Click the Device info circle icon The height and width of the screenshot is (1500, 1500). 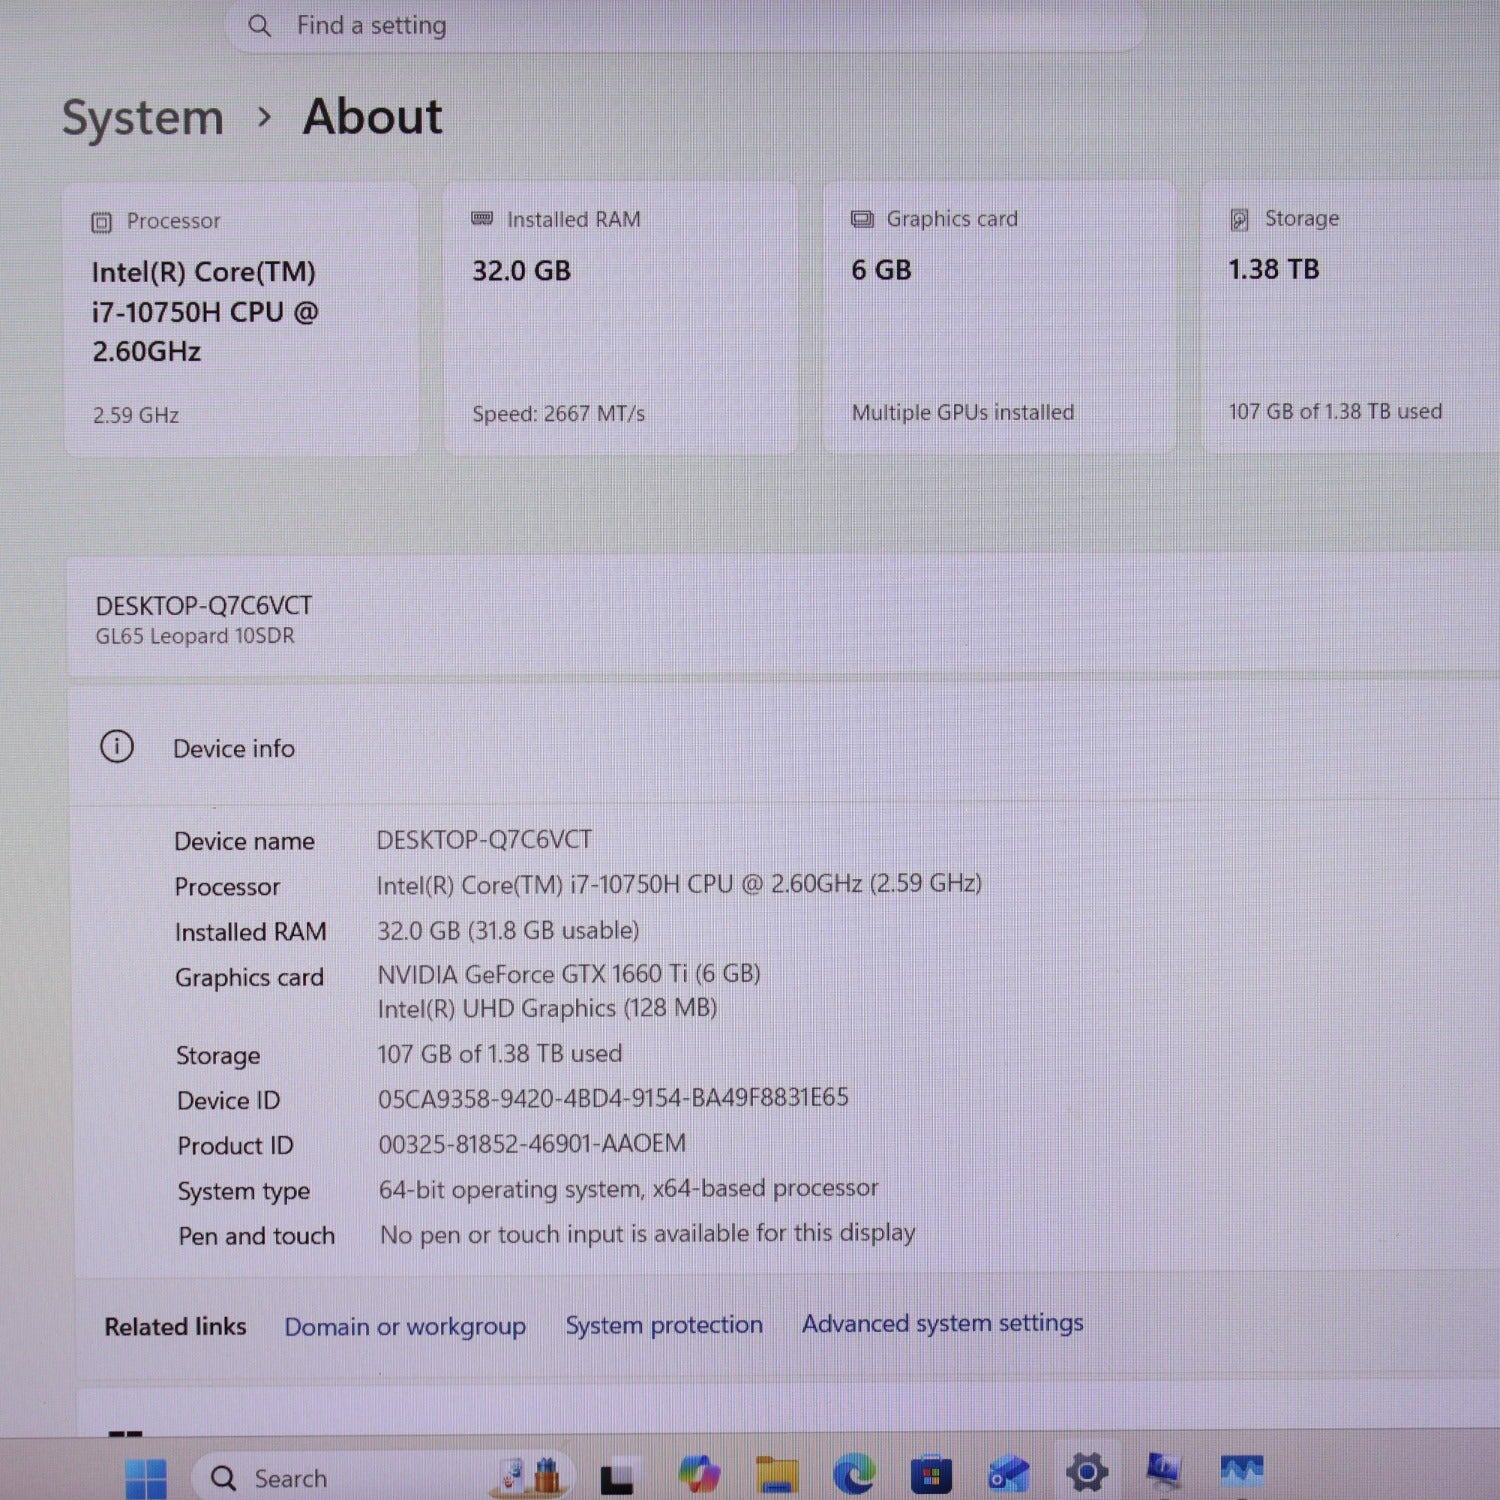pyautogui.click(x=117, y=746)
